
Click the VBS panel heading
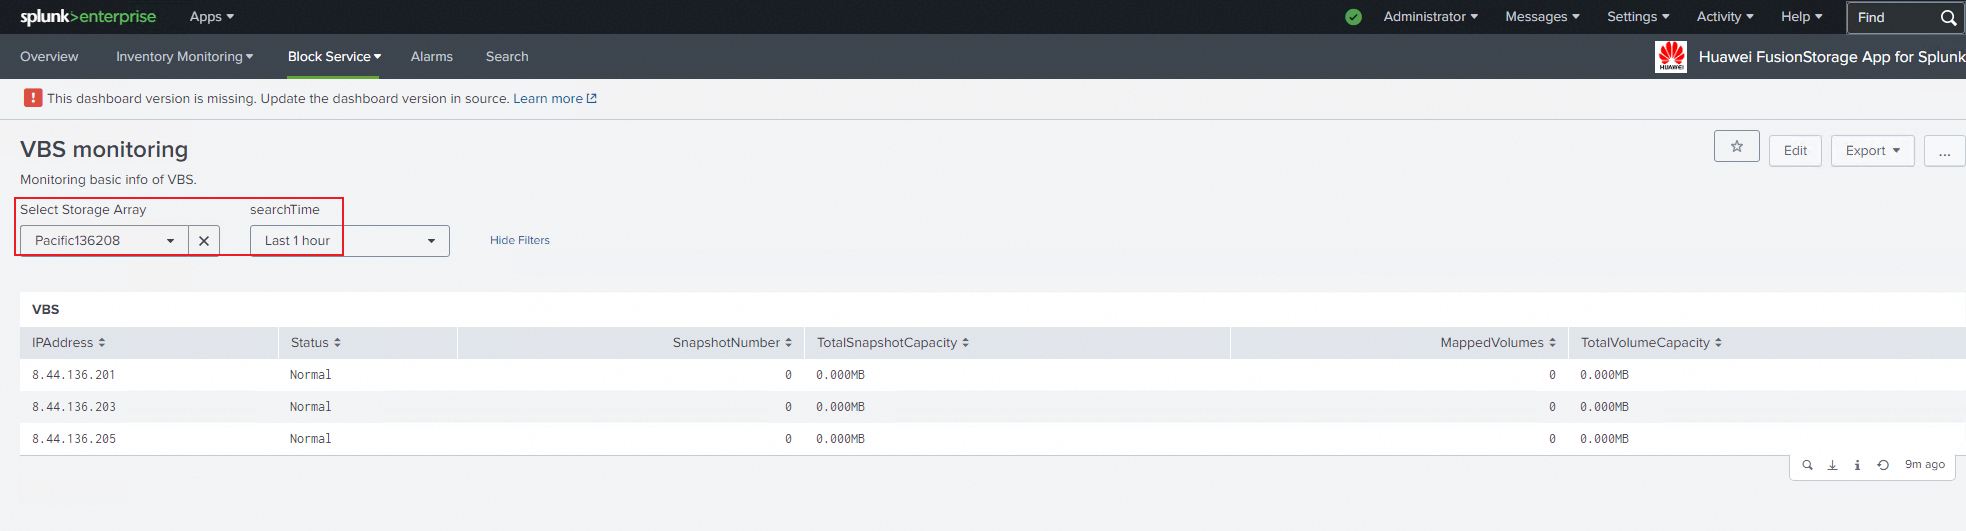coord(46,310)
